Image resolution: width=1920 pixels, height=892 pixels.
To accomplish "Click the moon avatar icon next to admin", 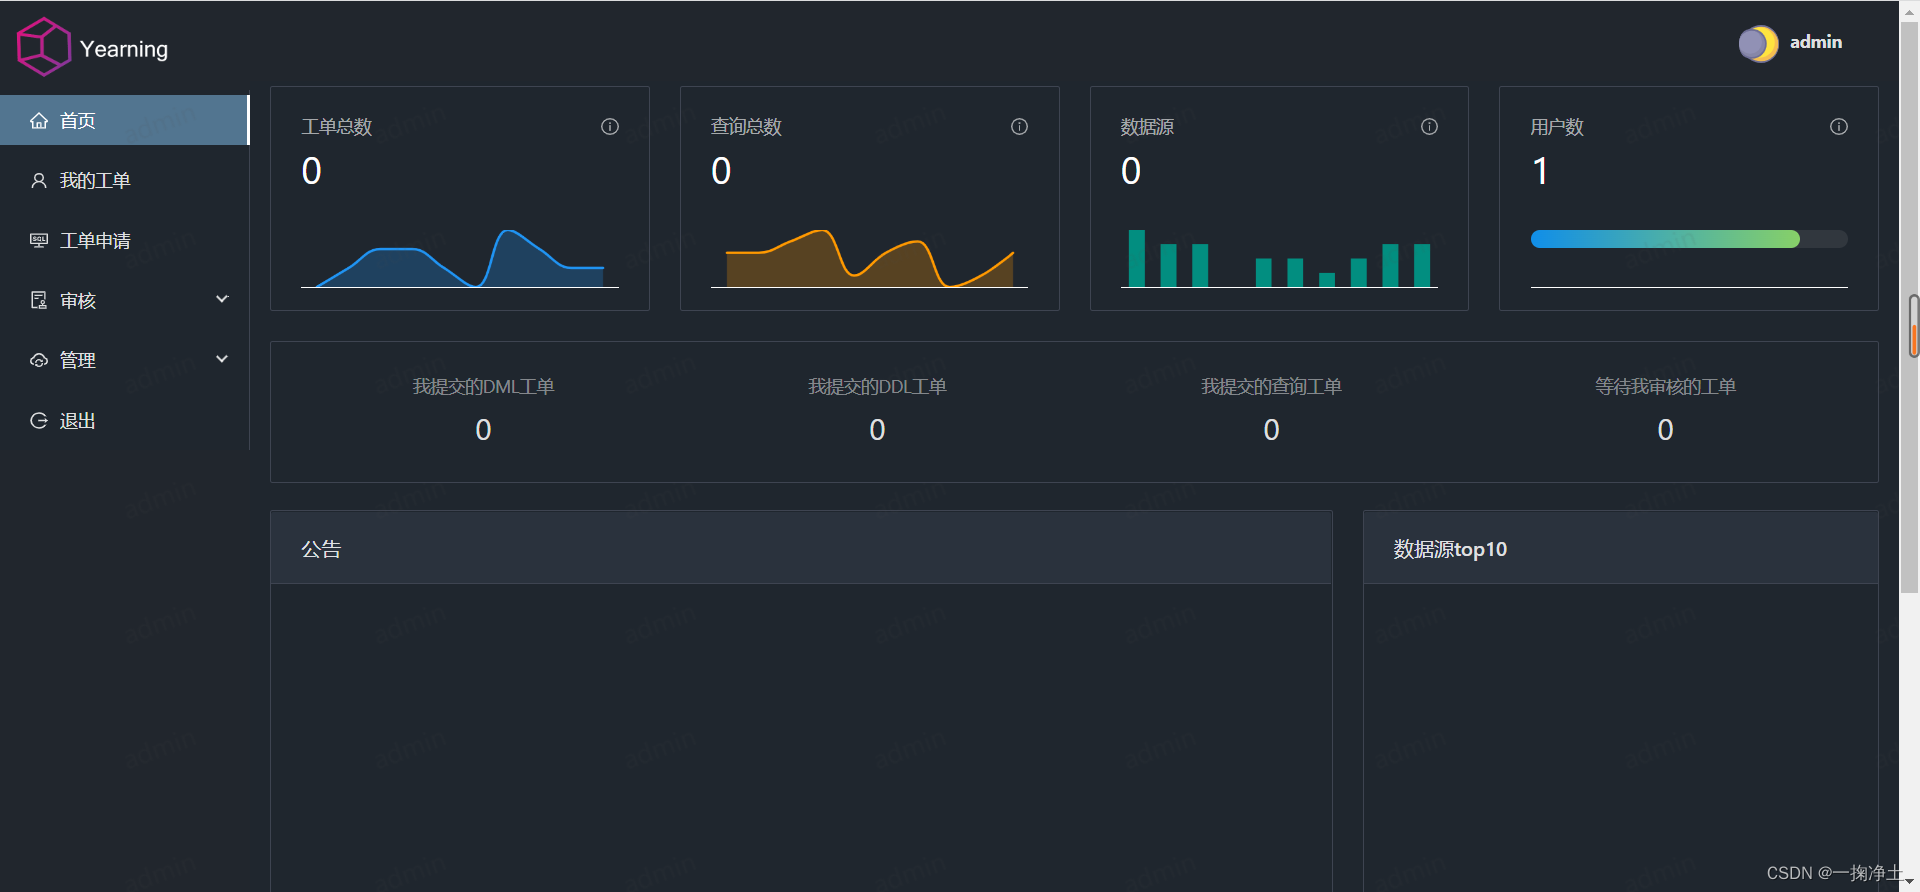I will [x=1758, y=43].
